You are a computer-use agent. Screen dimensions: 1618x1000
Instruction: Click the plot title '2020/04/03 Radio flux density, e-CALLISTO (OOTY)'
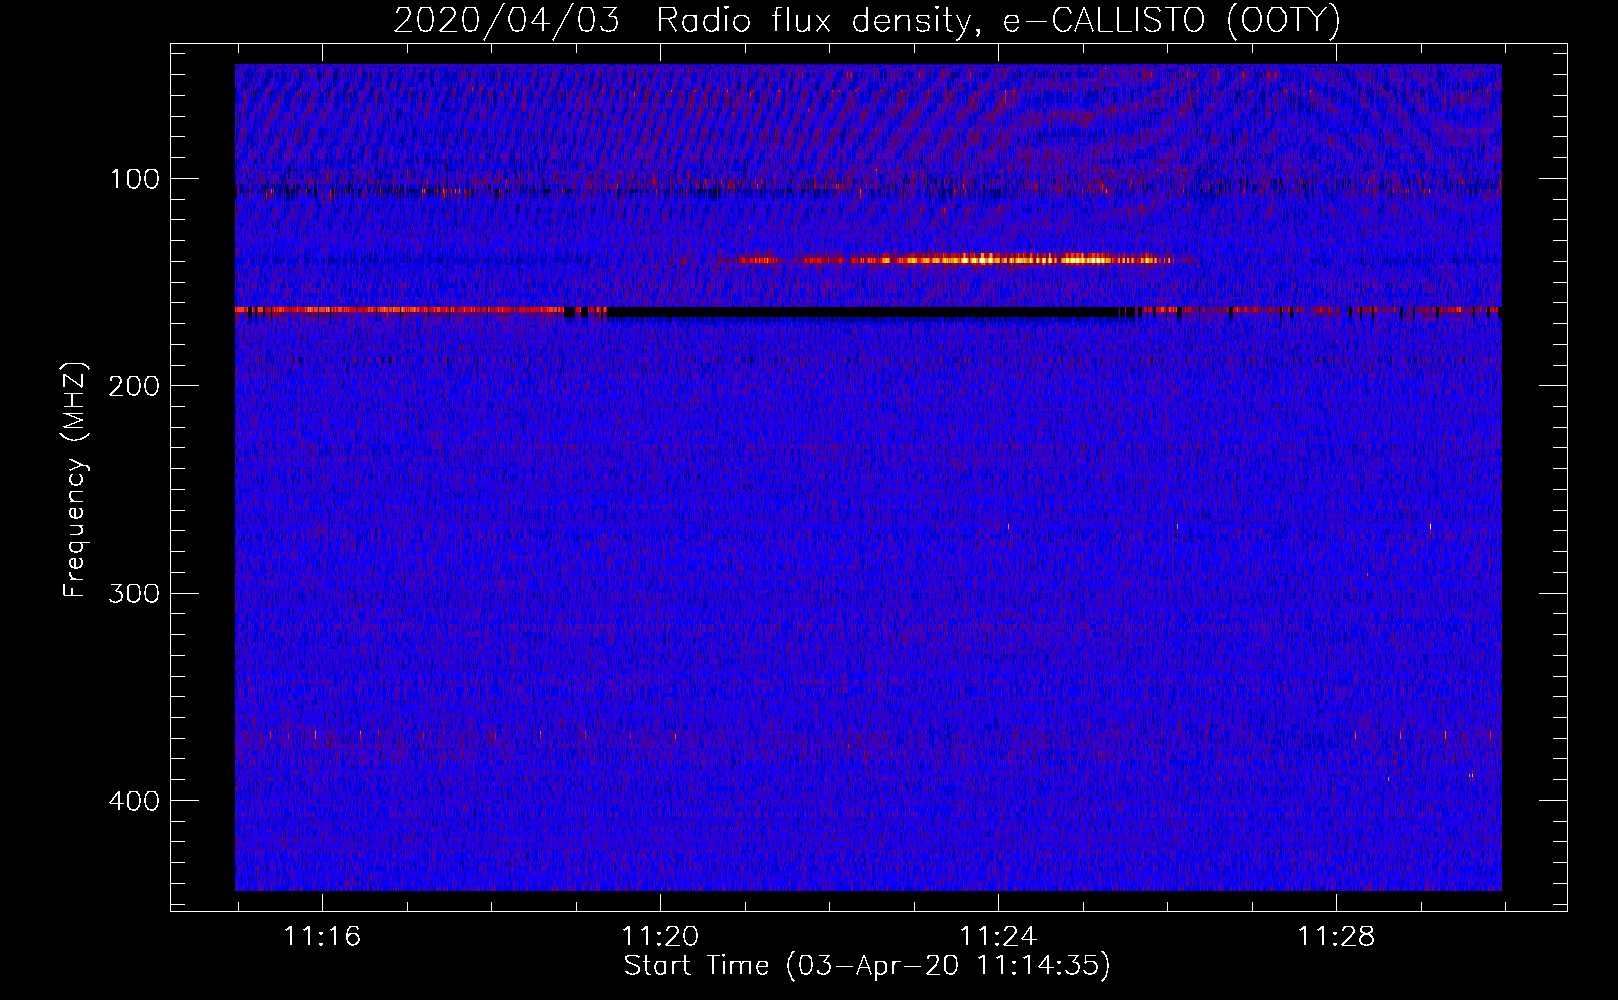[x=866, y=20]
